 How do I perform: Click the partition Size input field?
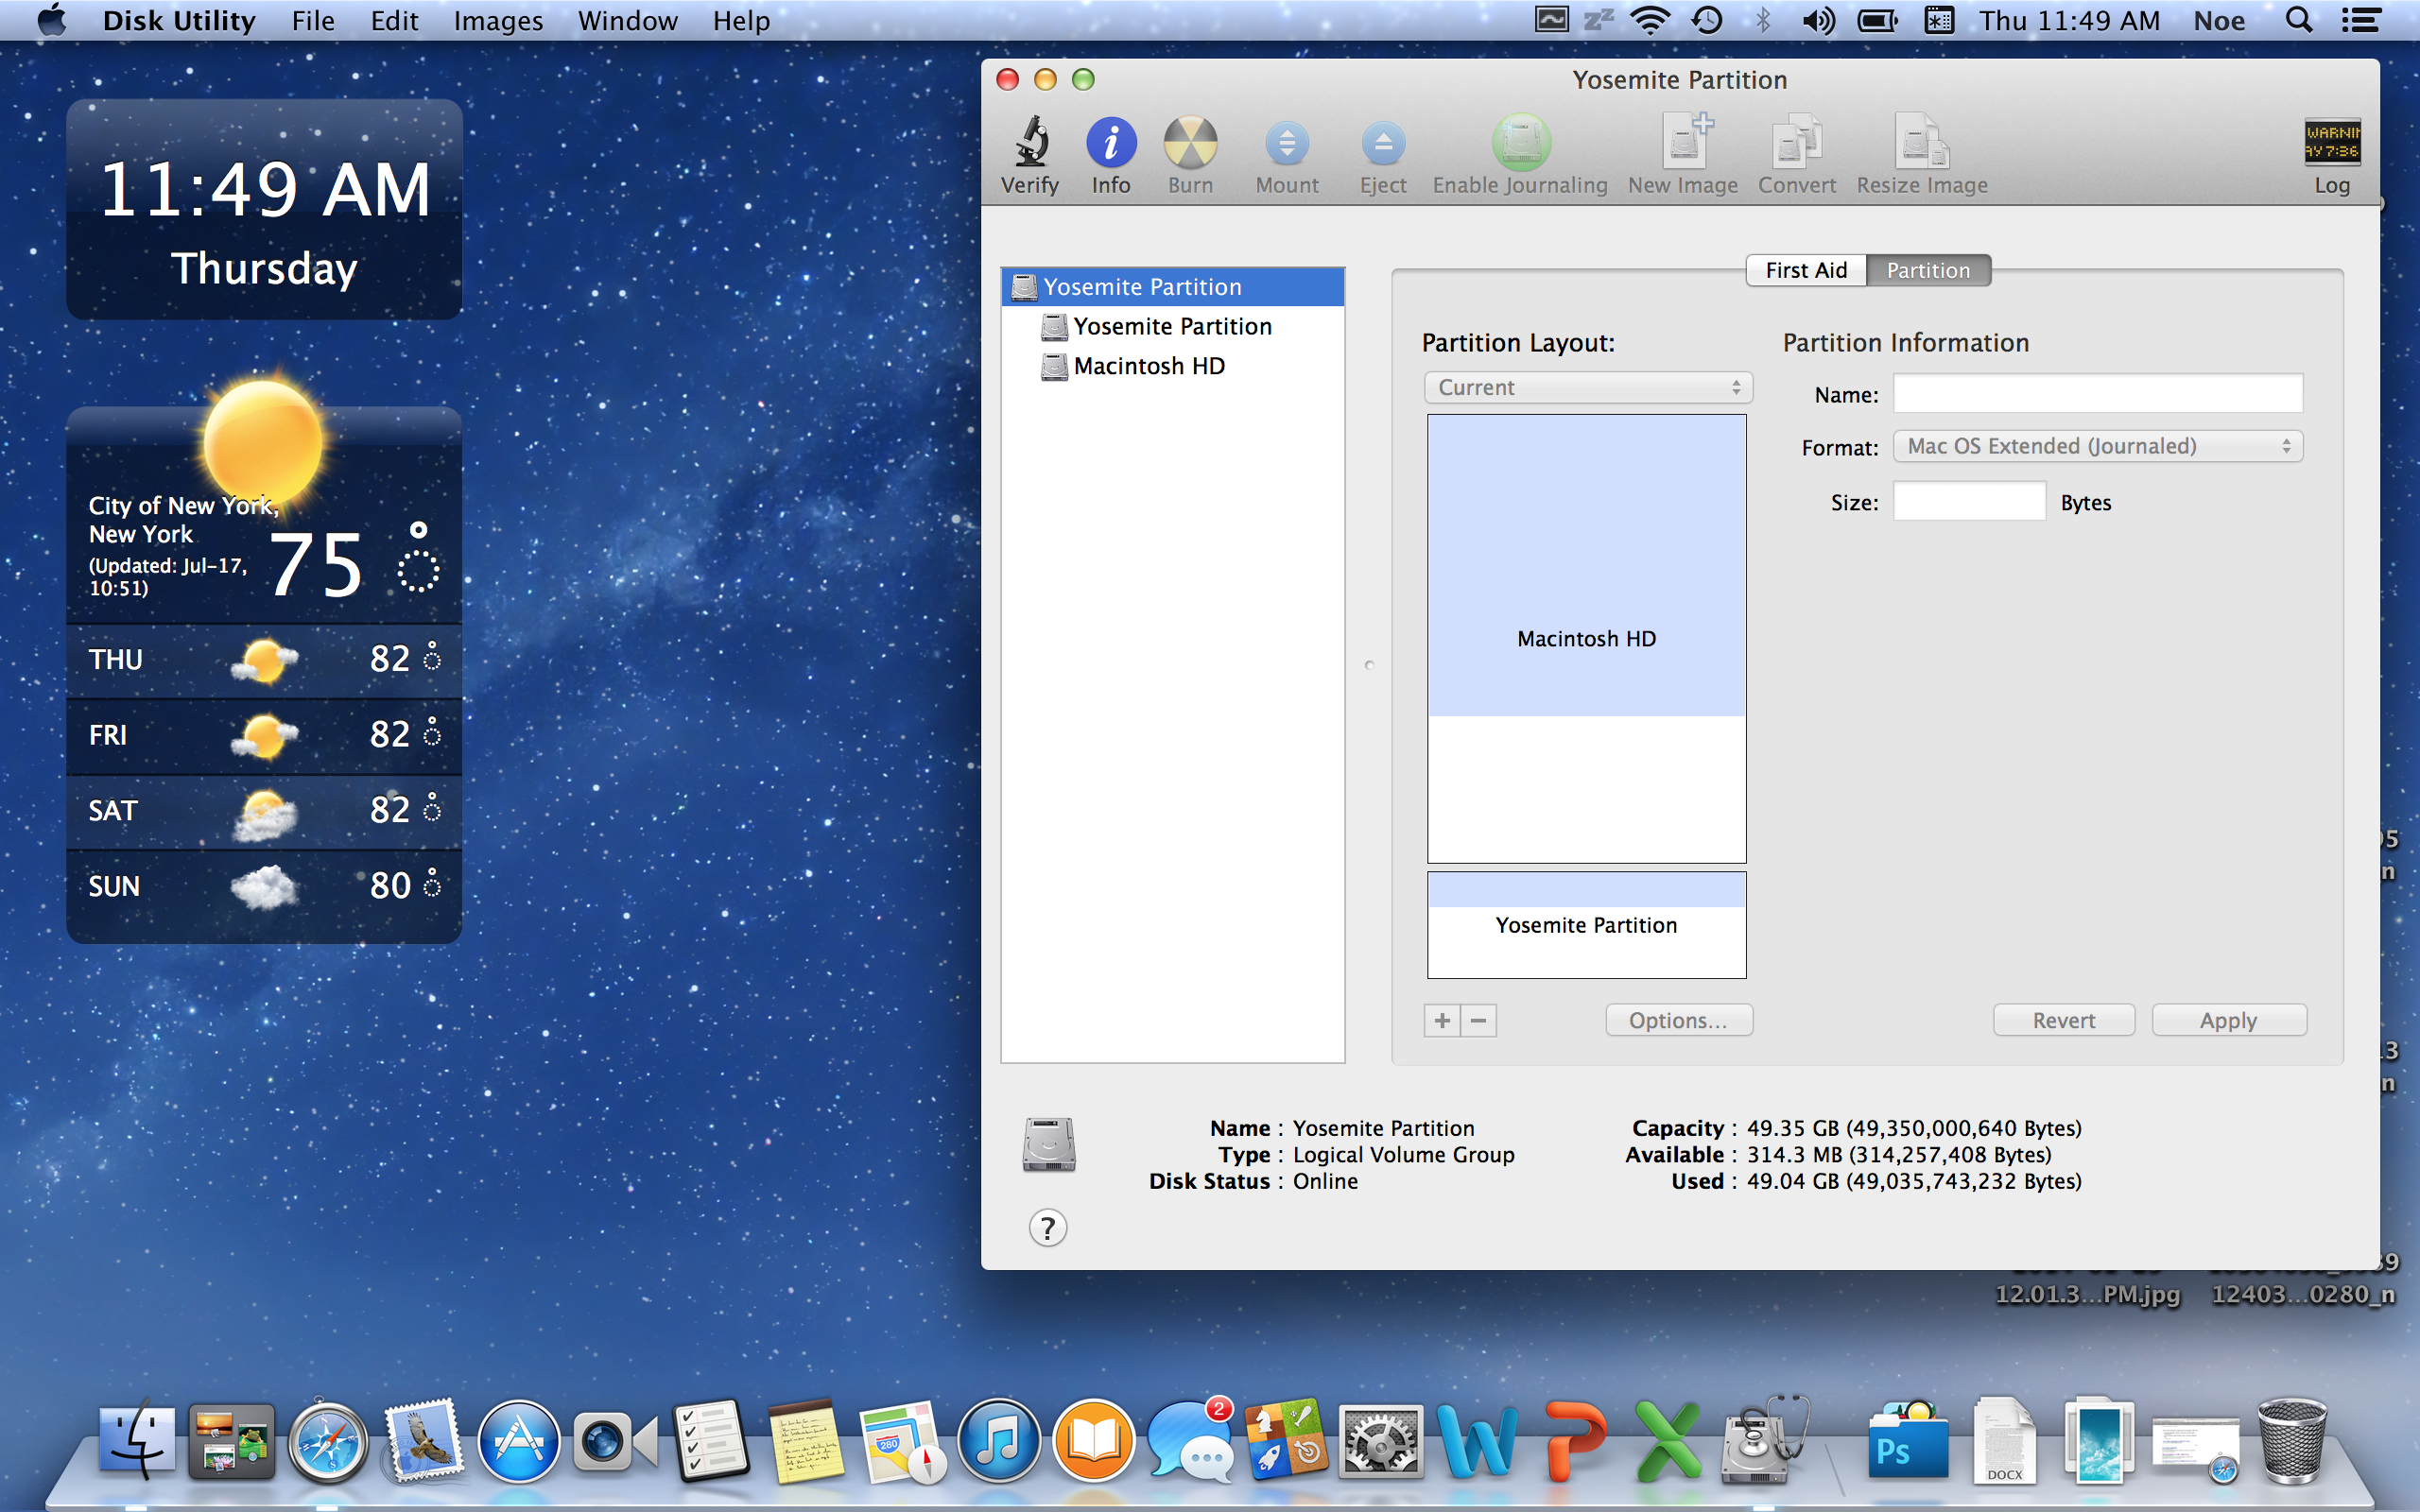[x=1969, y=501]
